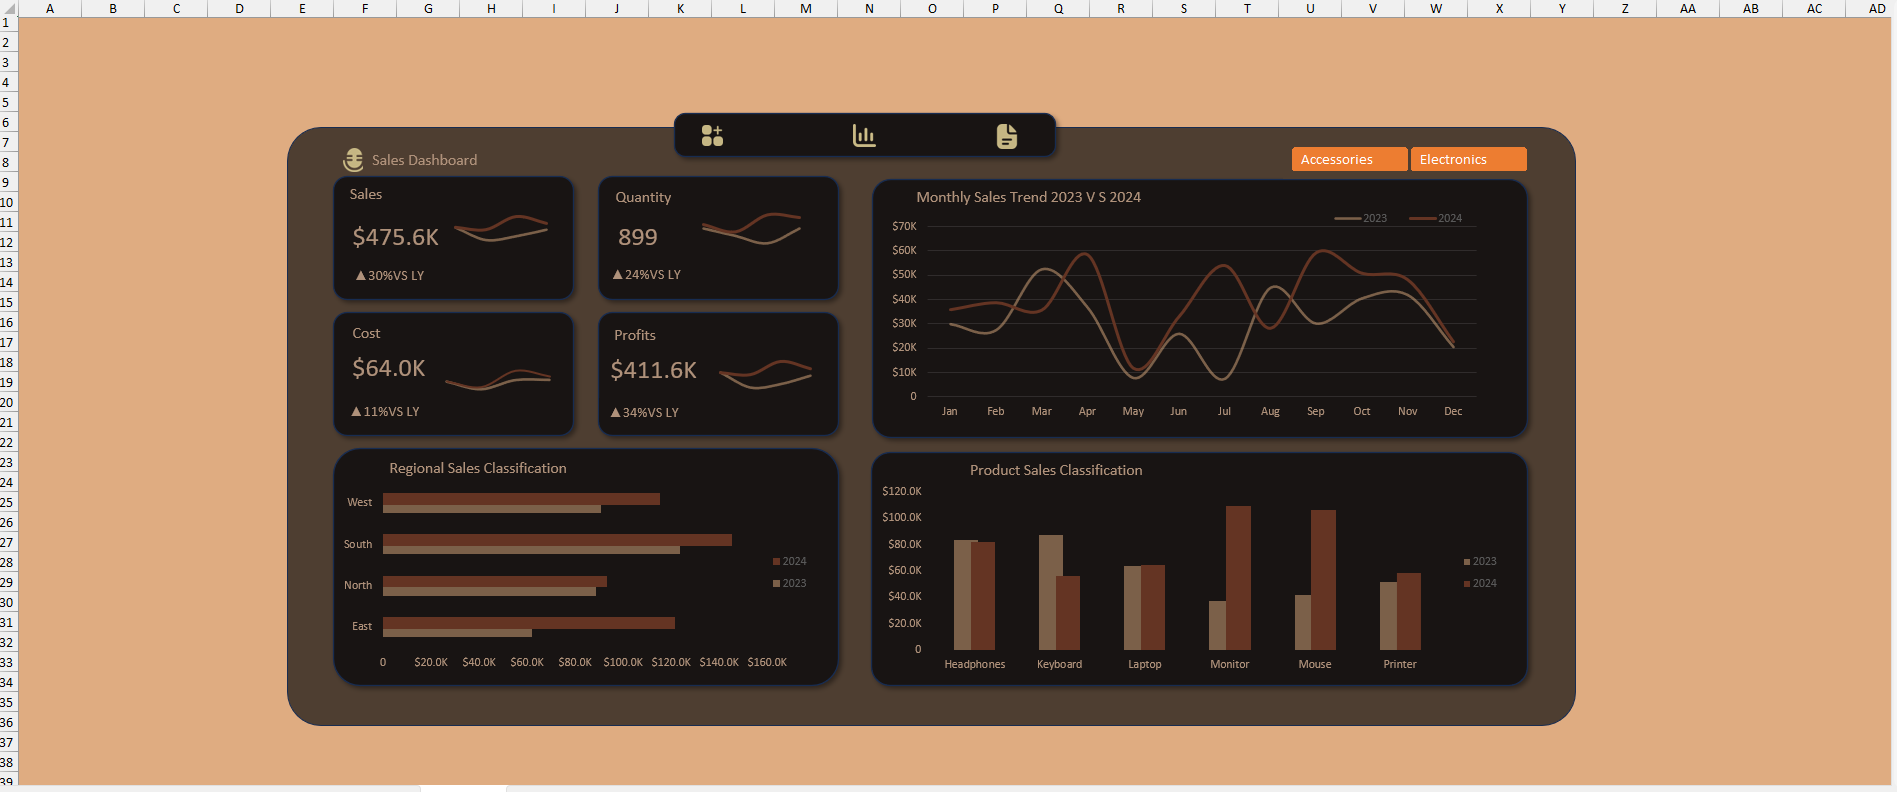Click the up triangle next to 24% VS LY
1897x792 pixels.
(617, 274)
